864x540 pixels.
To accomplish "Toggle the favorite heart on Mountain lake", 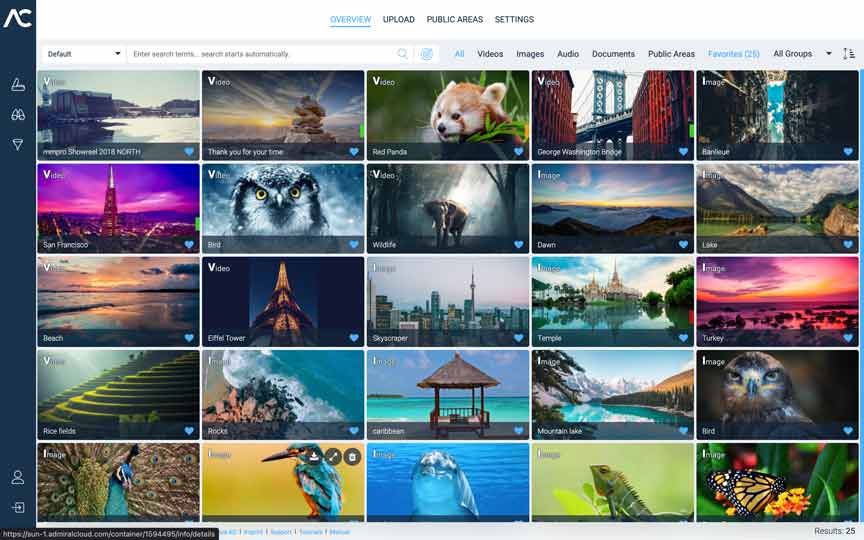I will [x=683, y=431].
